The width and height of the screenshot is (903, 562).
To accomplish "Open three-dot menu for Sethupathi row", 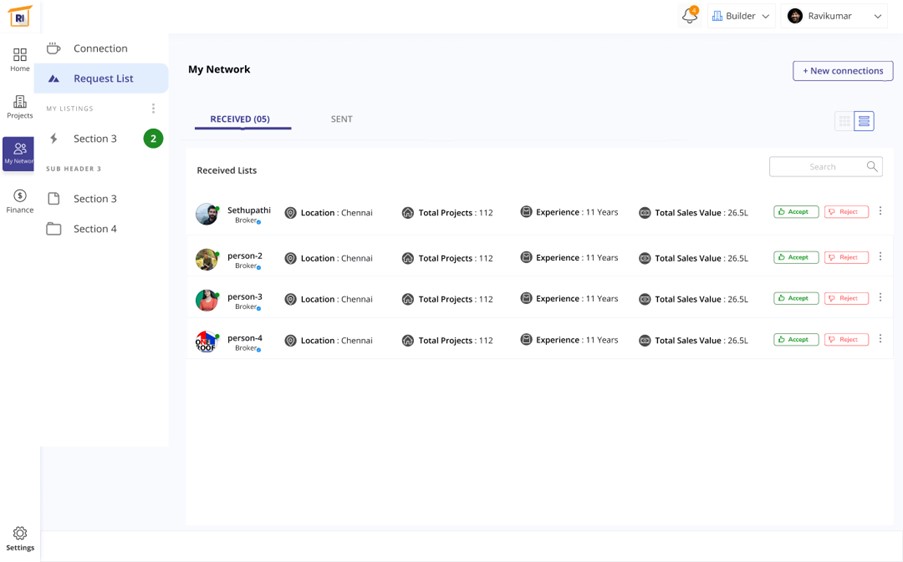I will click(x=880, y=212).
